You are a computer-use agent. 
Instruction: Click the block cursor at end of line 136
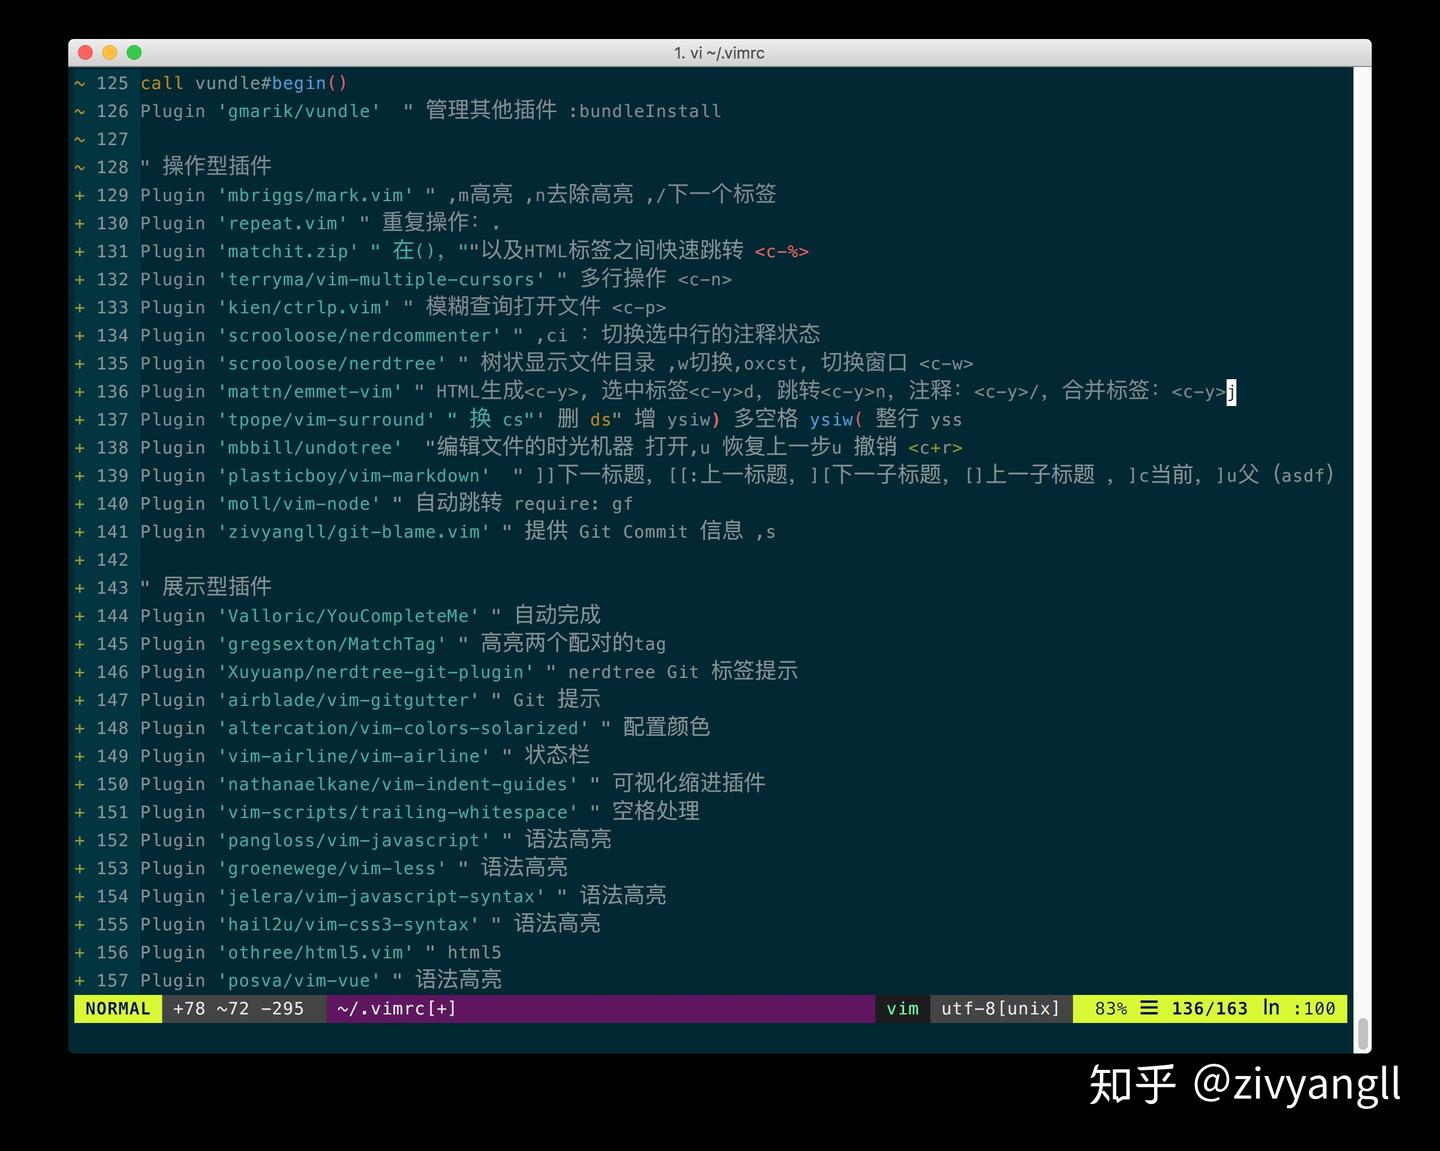[1232, 392]
